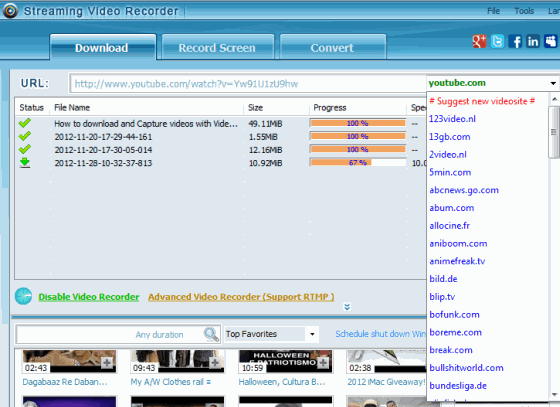Select 5min.com from site list

tap(450, 172)
